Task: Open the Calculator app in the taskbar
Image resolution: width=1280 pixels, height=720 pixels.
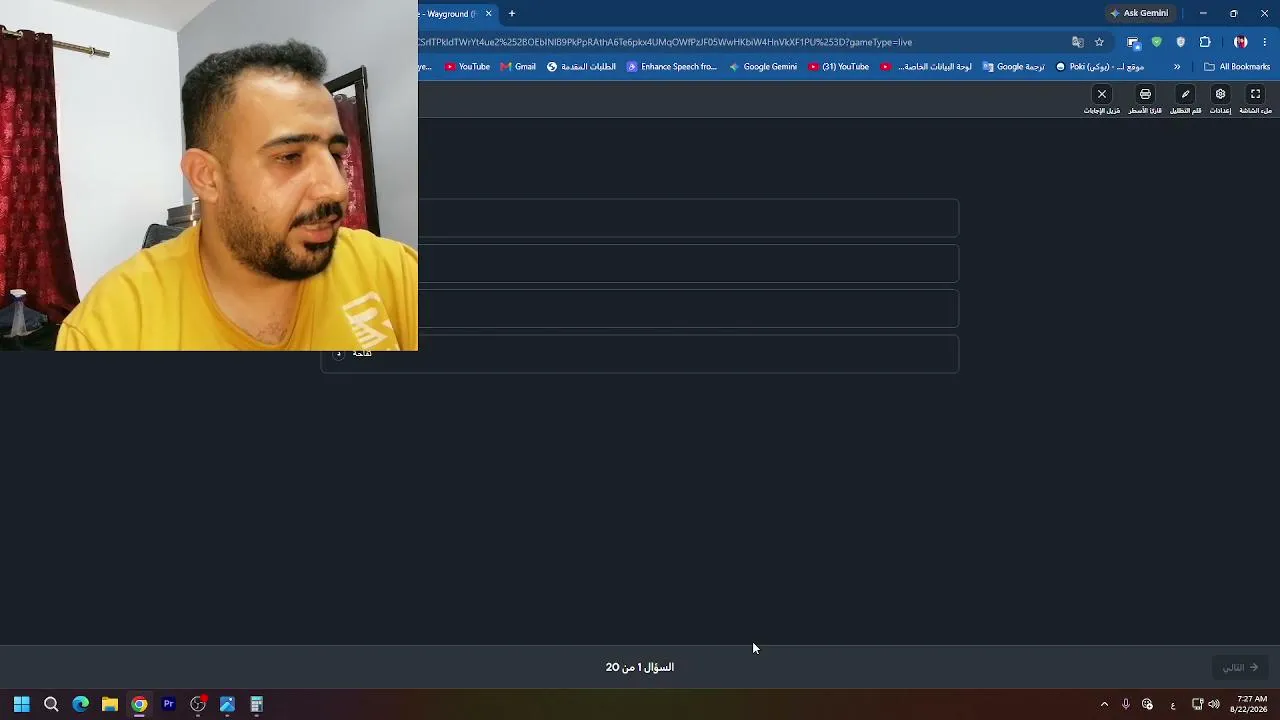Action: 257,704
